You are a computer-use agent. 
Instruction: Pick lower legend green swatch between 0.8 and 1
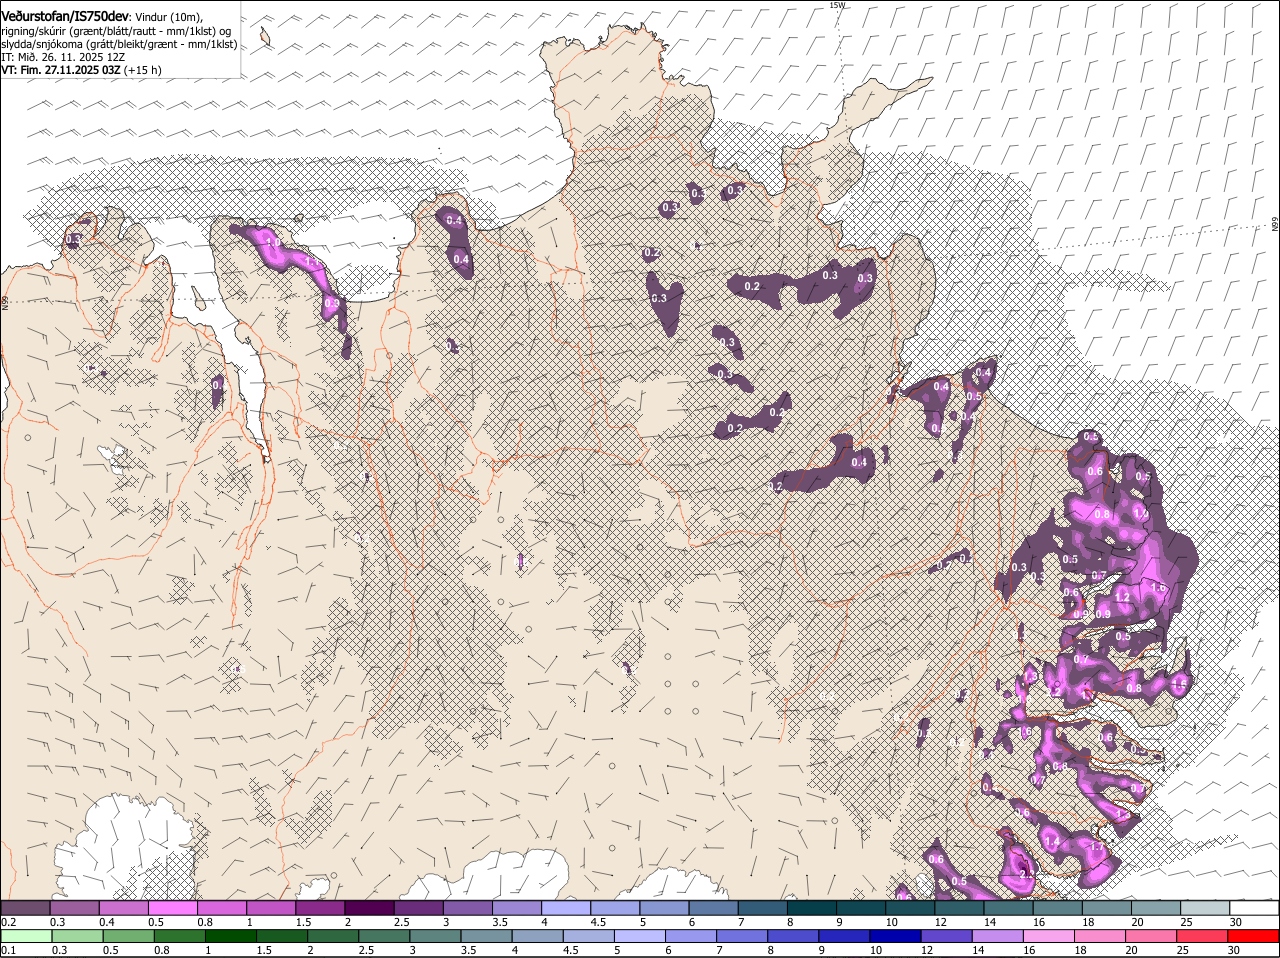tap(180, 936)
